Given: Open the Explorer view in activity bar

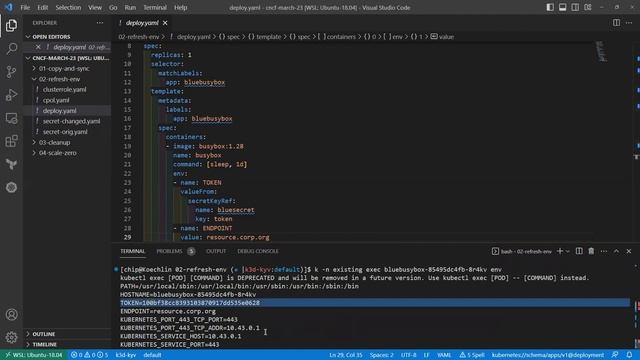Looking at the screenshot, I should click(x=11, y=26).
